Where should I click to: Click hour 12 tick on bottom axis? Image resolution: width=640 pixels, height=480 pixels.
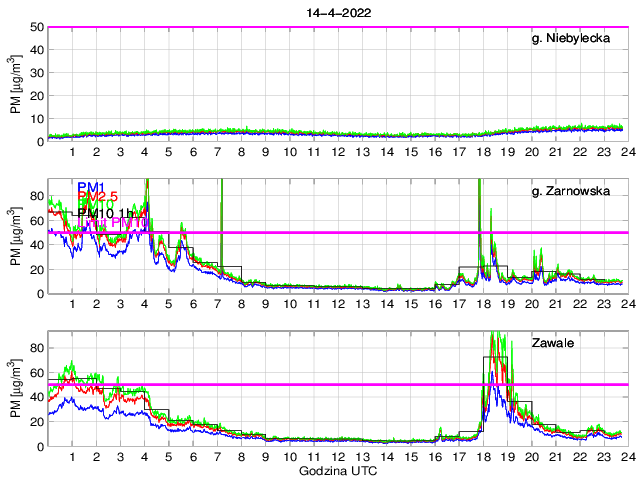tap(337, 457)
